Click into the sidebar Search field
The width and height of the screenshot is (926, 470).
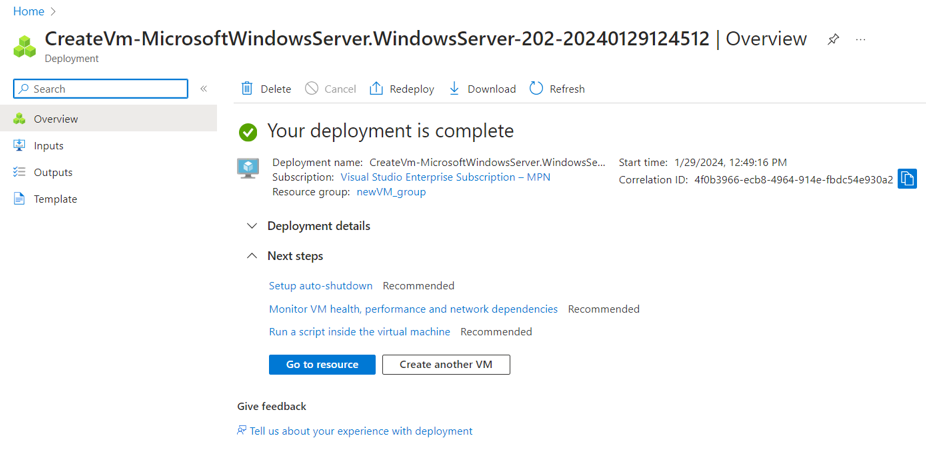coord(100,89)
